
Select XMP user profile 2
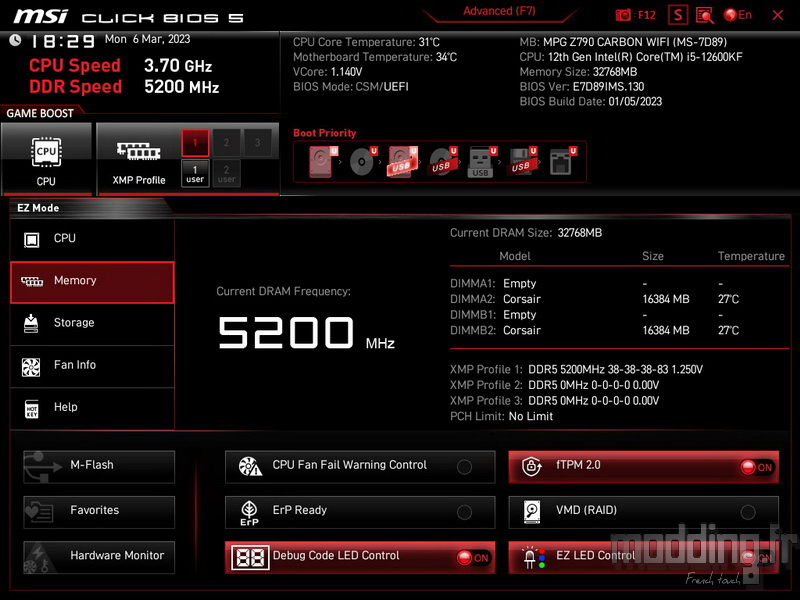tap(226, 173)
